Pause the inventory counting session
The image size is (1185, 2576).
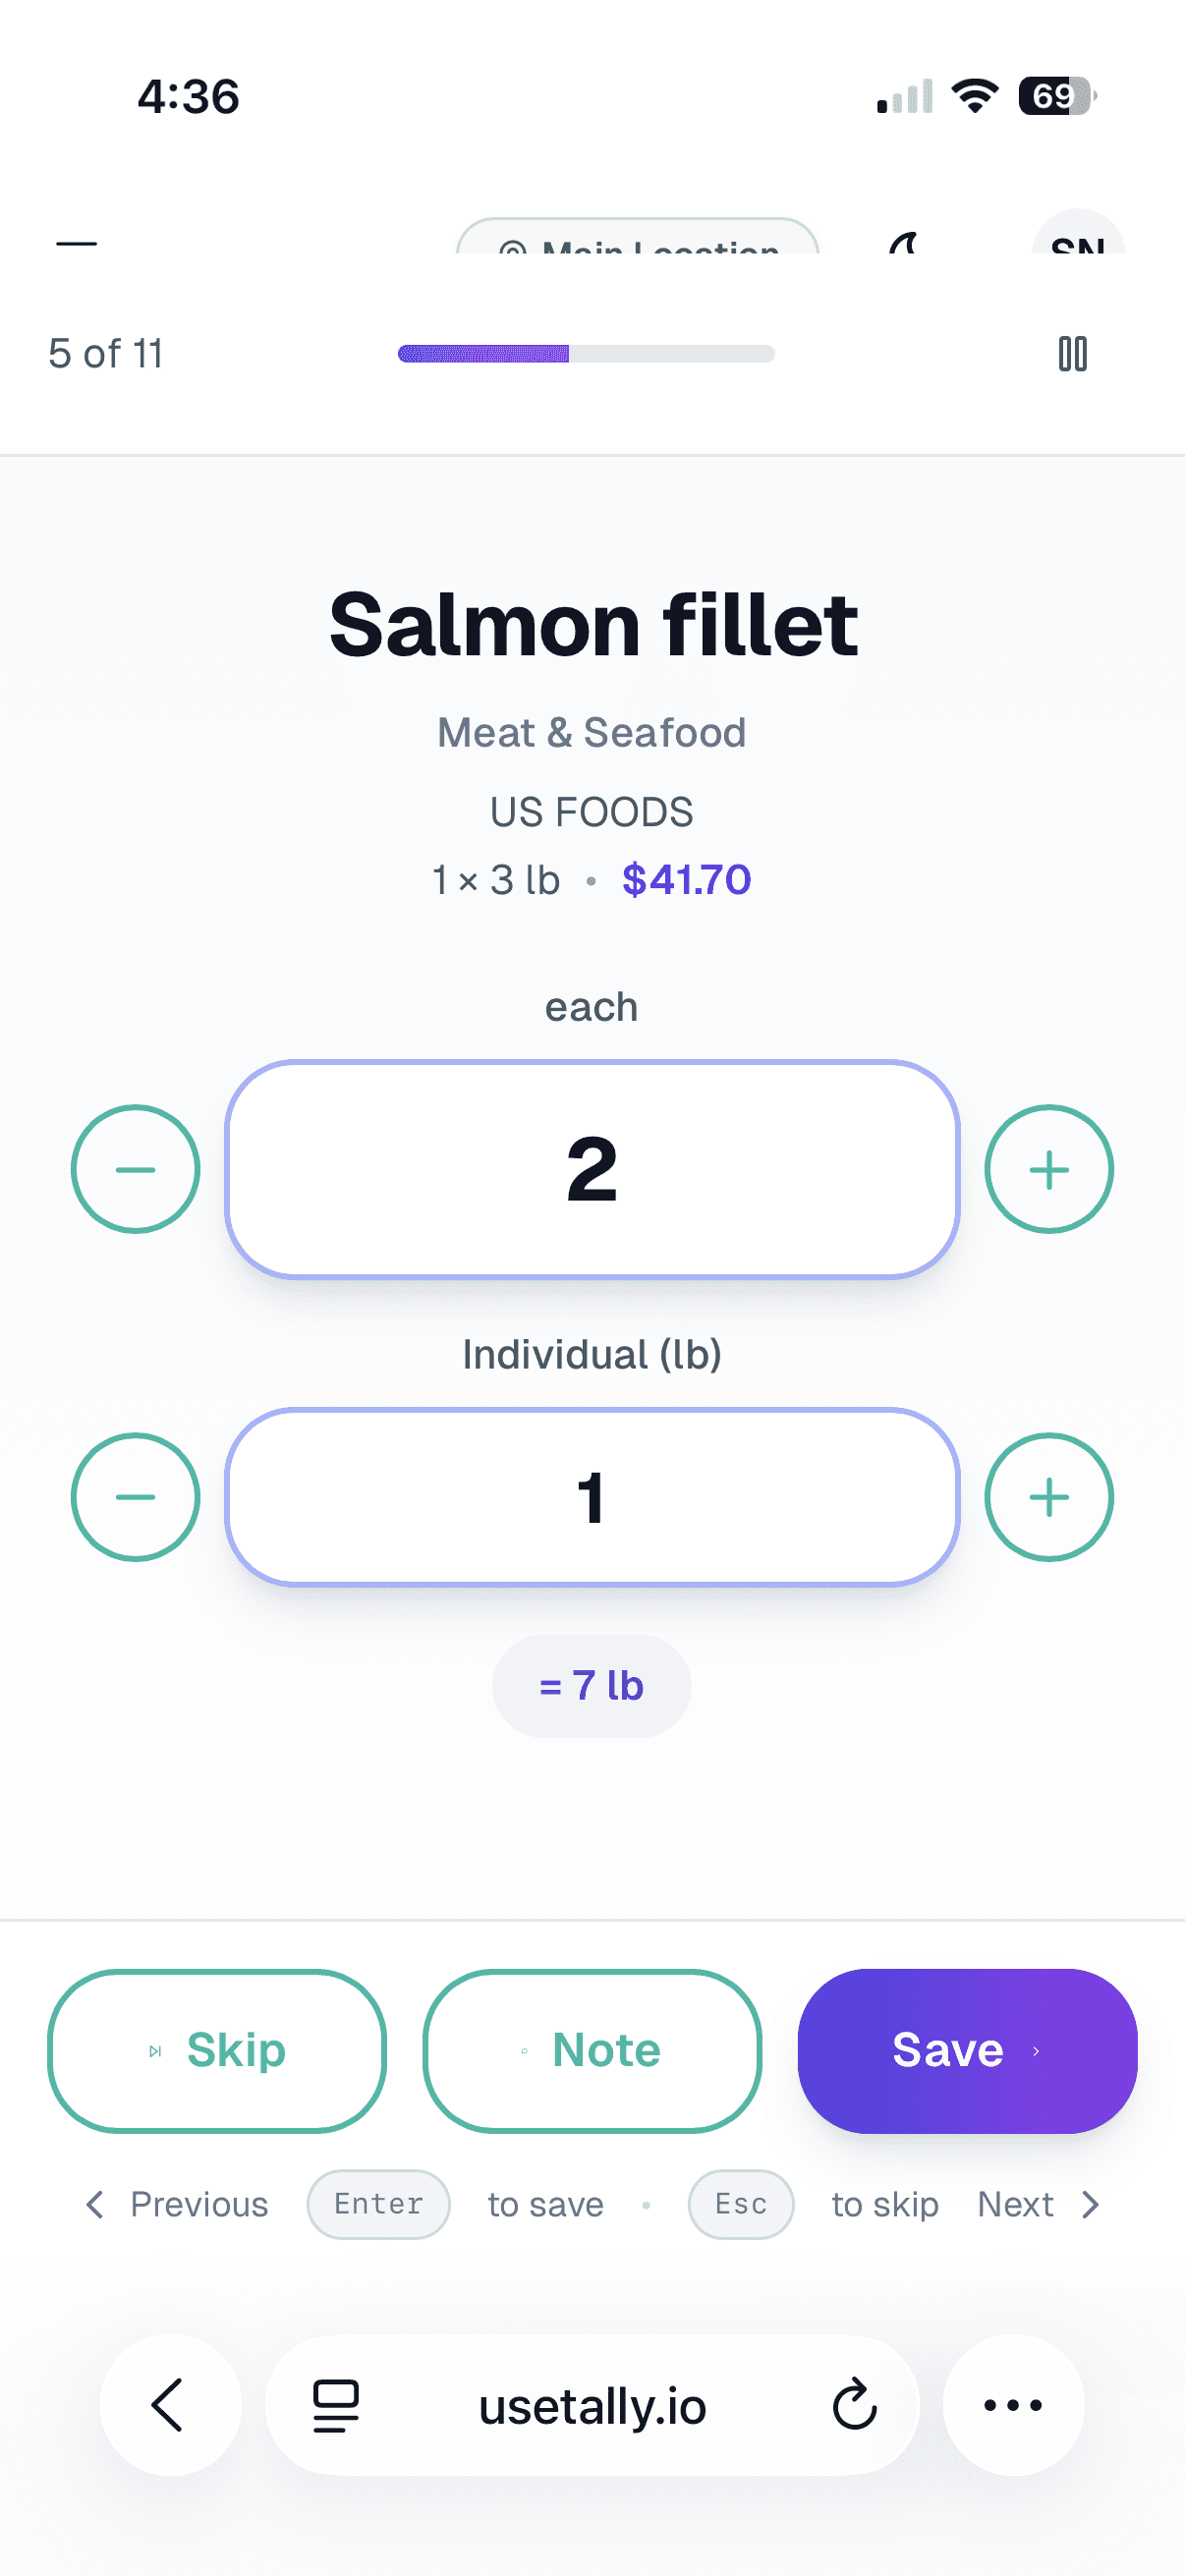(x=1074, y=353)
